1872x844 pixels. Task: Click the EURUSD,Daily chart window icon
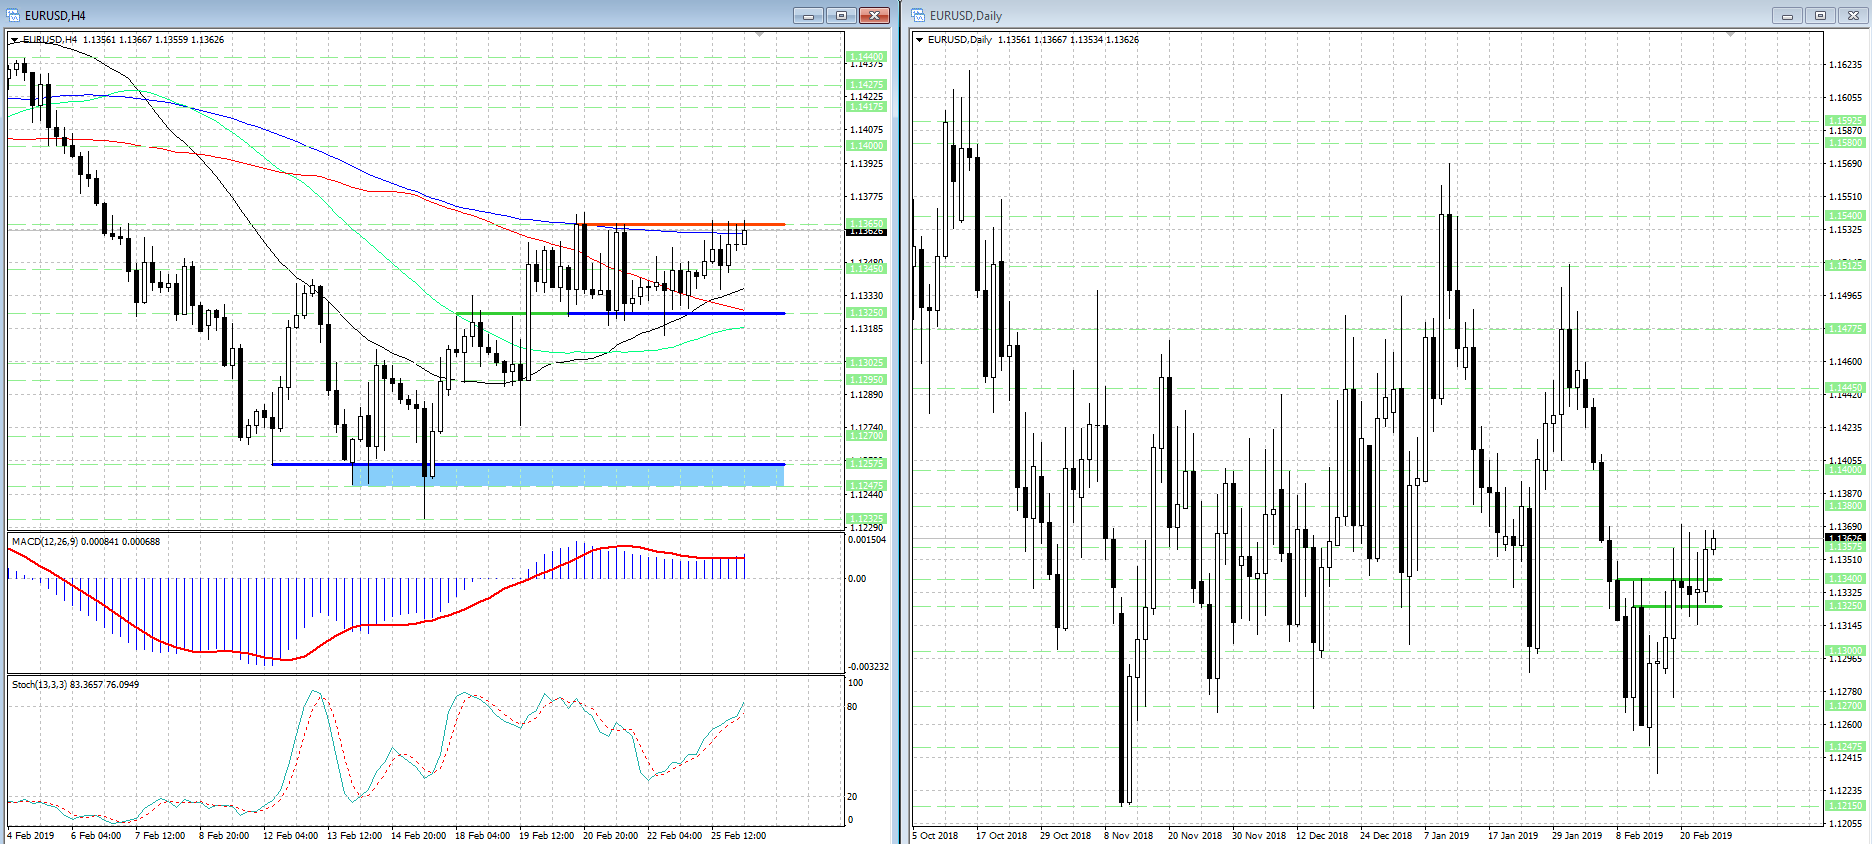click(918, 15)
